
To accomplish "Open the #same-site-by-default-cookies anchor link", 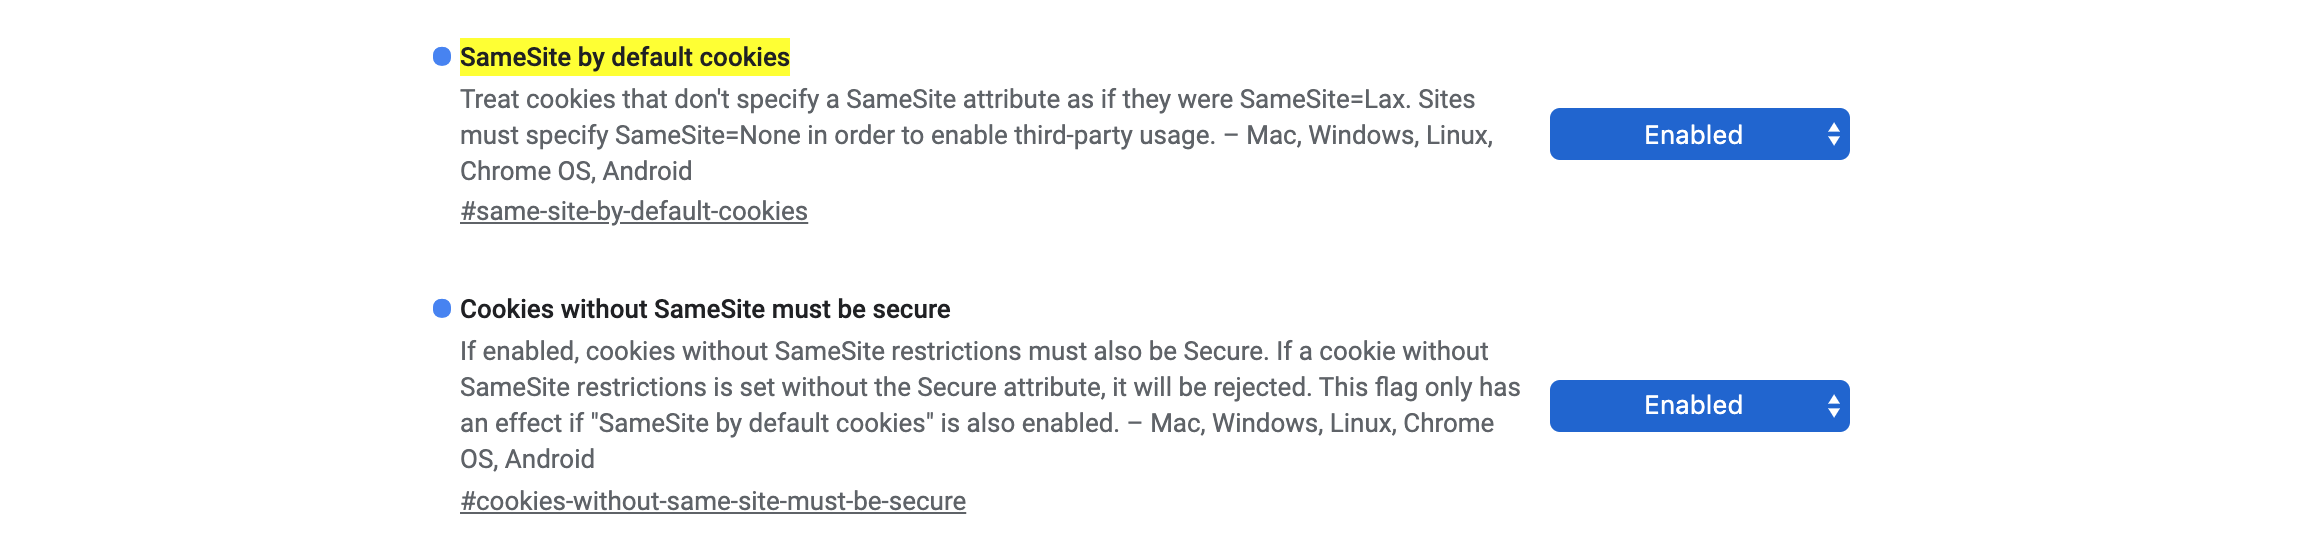I will point(633,212).
